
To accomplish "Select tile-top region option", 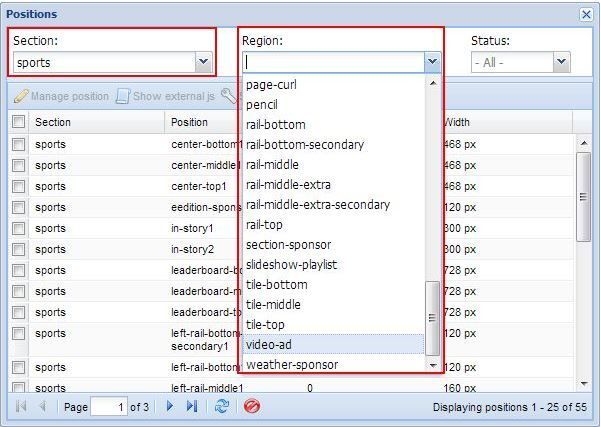I will pos(333,325).
